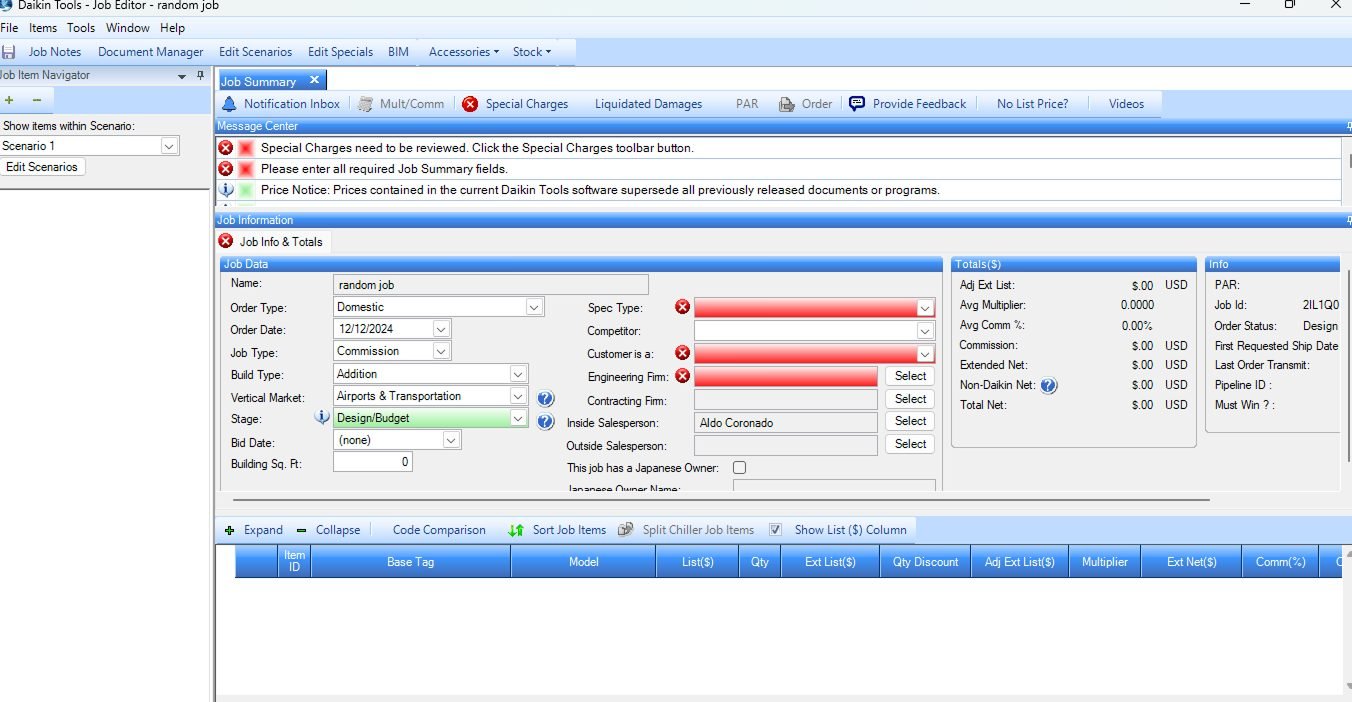Open the Order Type dropdown
This screenshot has height=702, width=1352.
coord(534,307)
